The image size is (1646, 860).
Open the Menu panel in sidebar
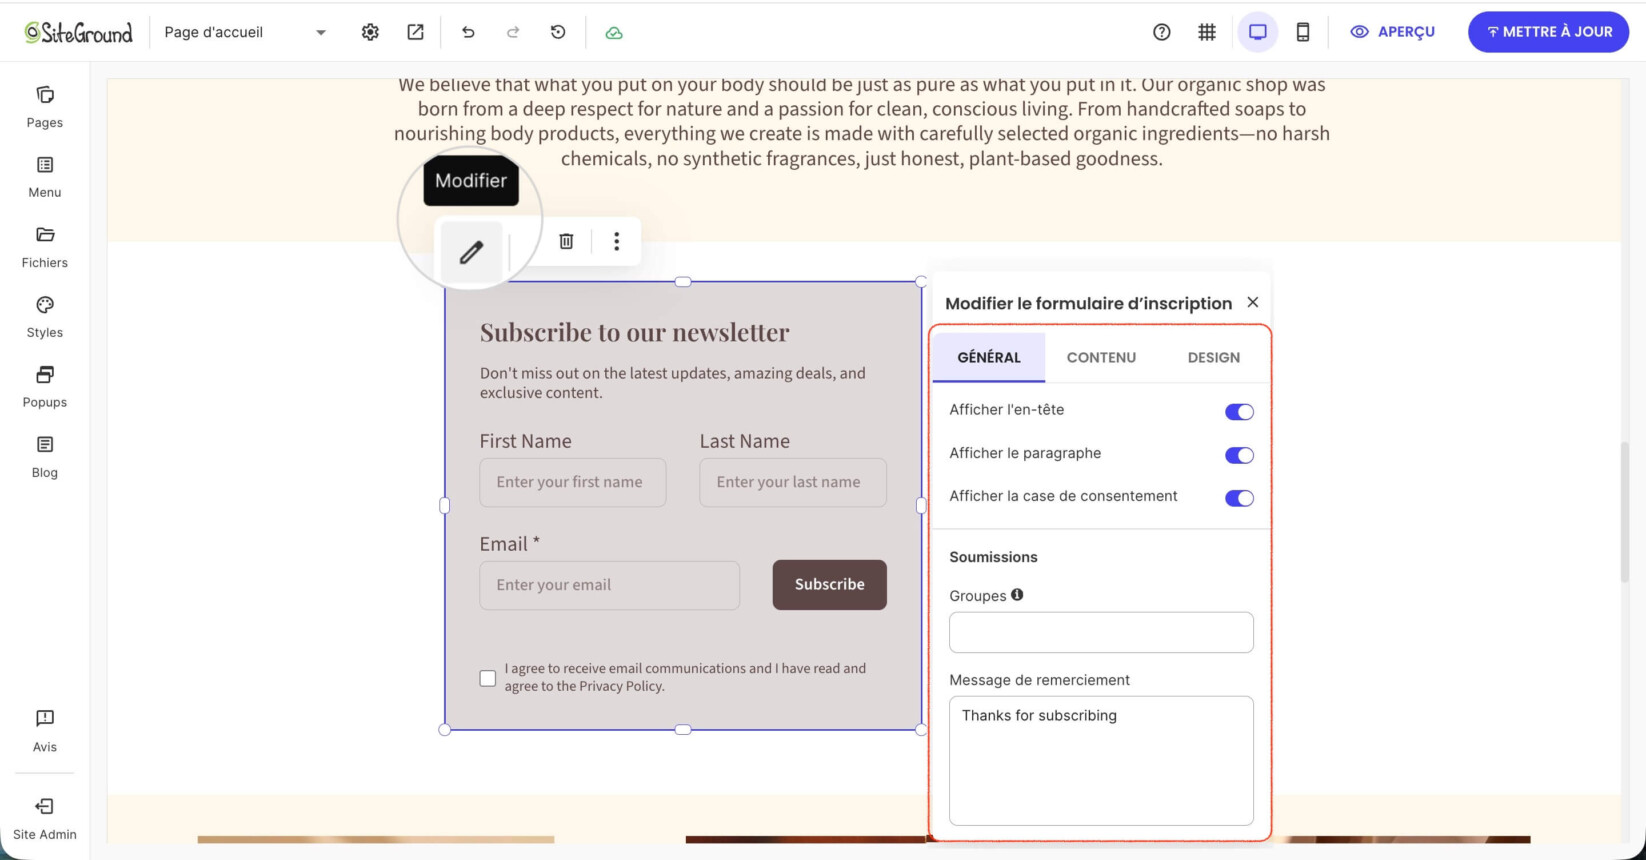click(45, 177)
